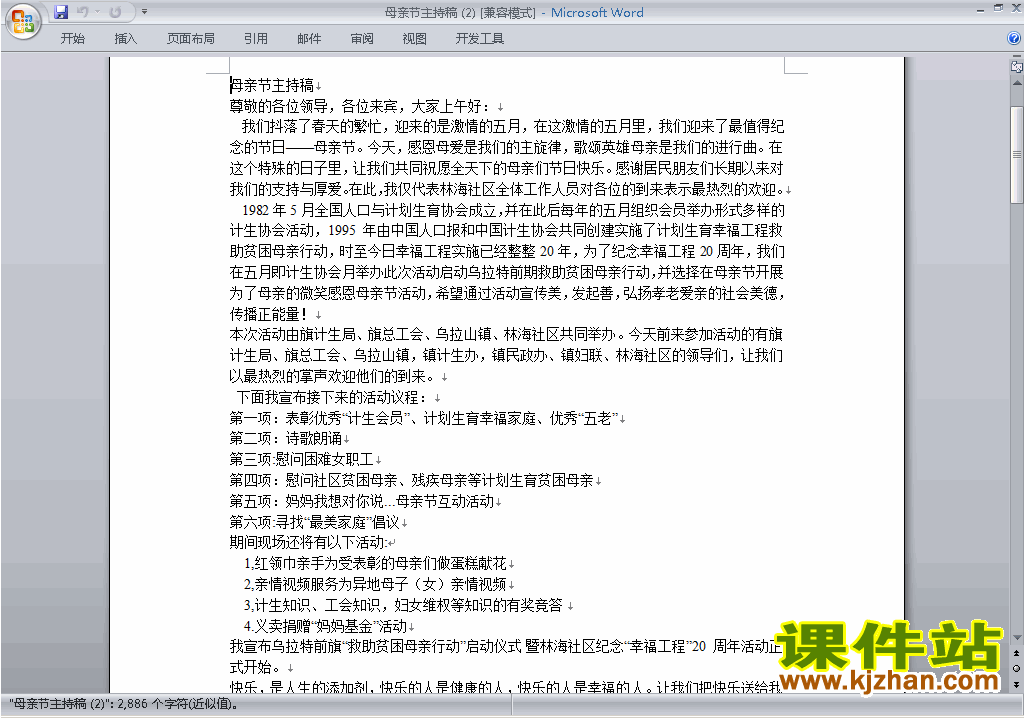This screenshot has width=1024, height=718.
Task: Click the paragraph starting 本次活动由旗计生局
Action: [506, 355]
